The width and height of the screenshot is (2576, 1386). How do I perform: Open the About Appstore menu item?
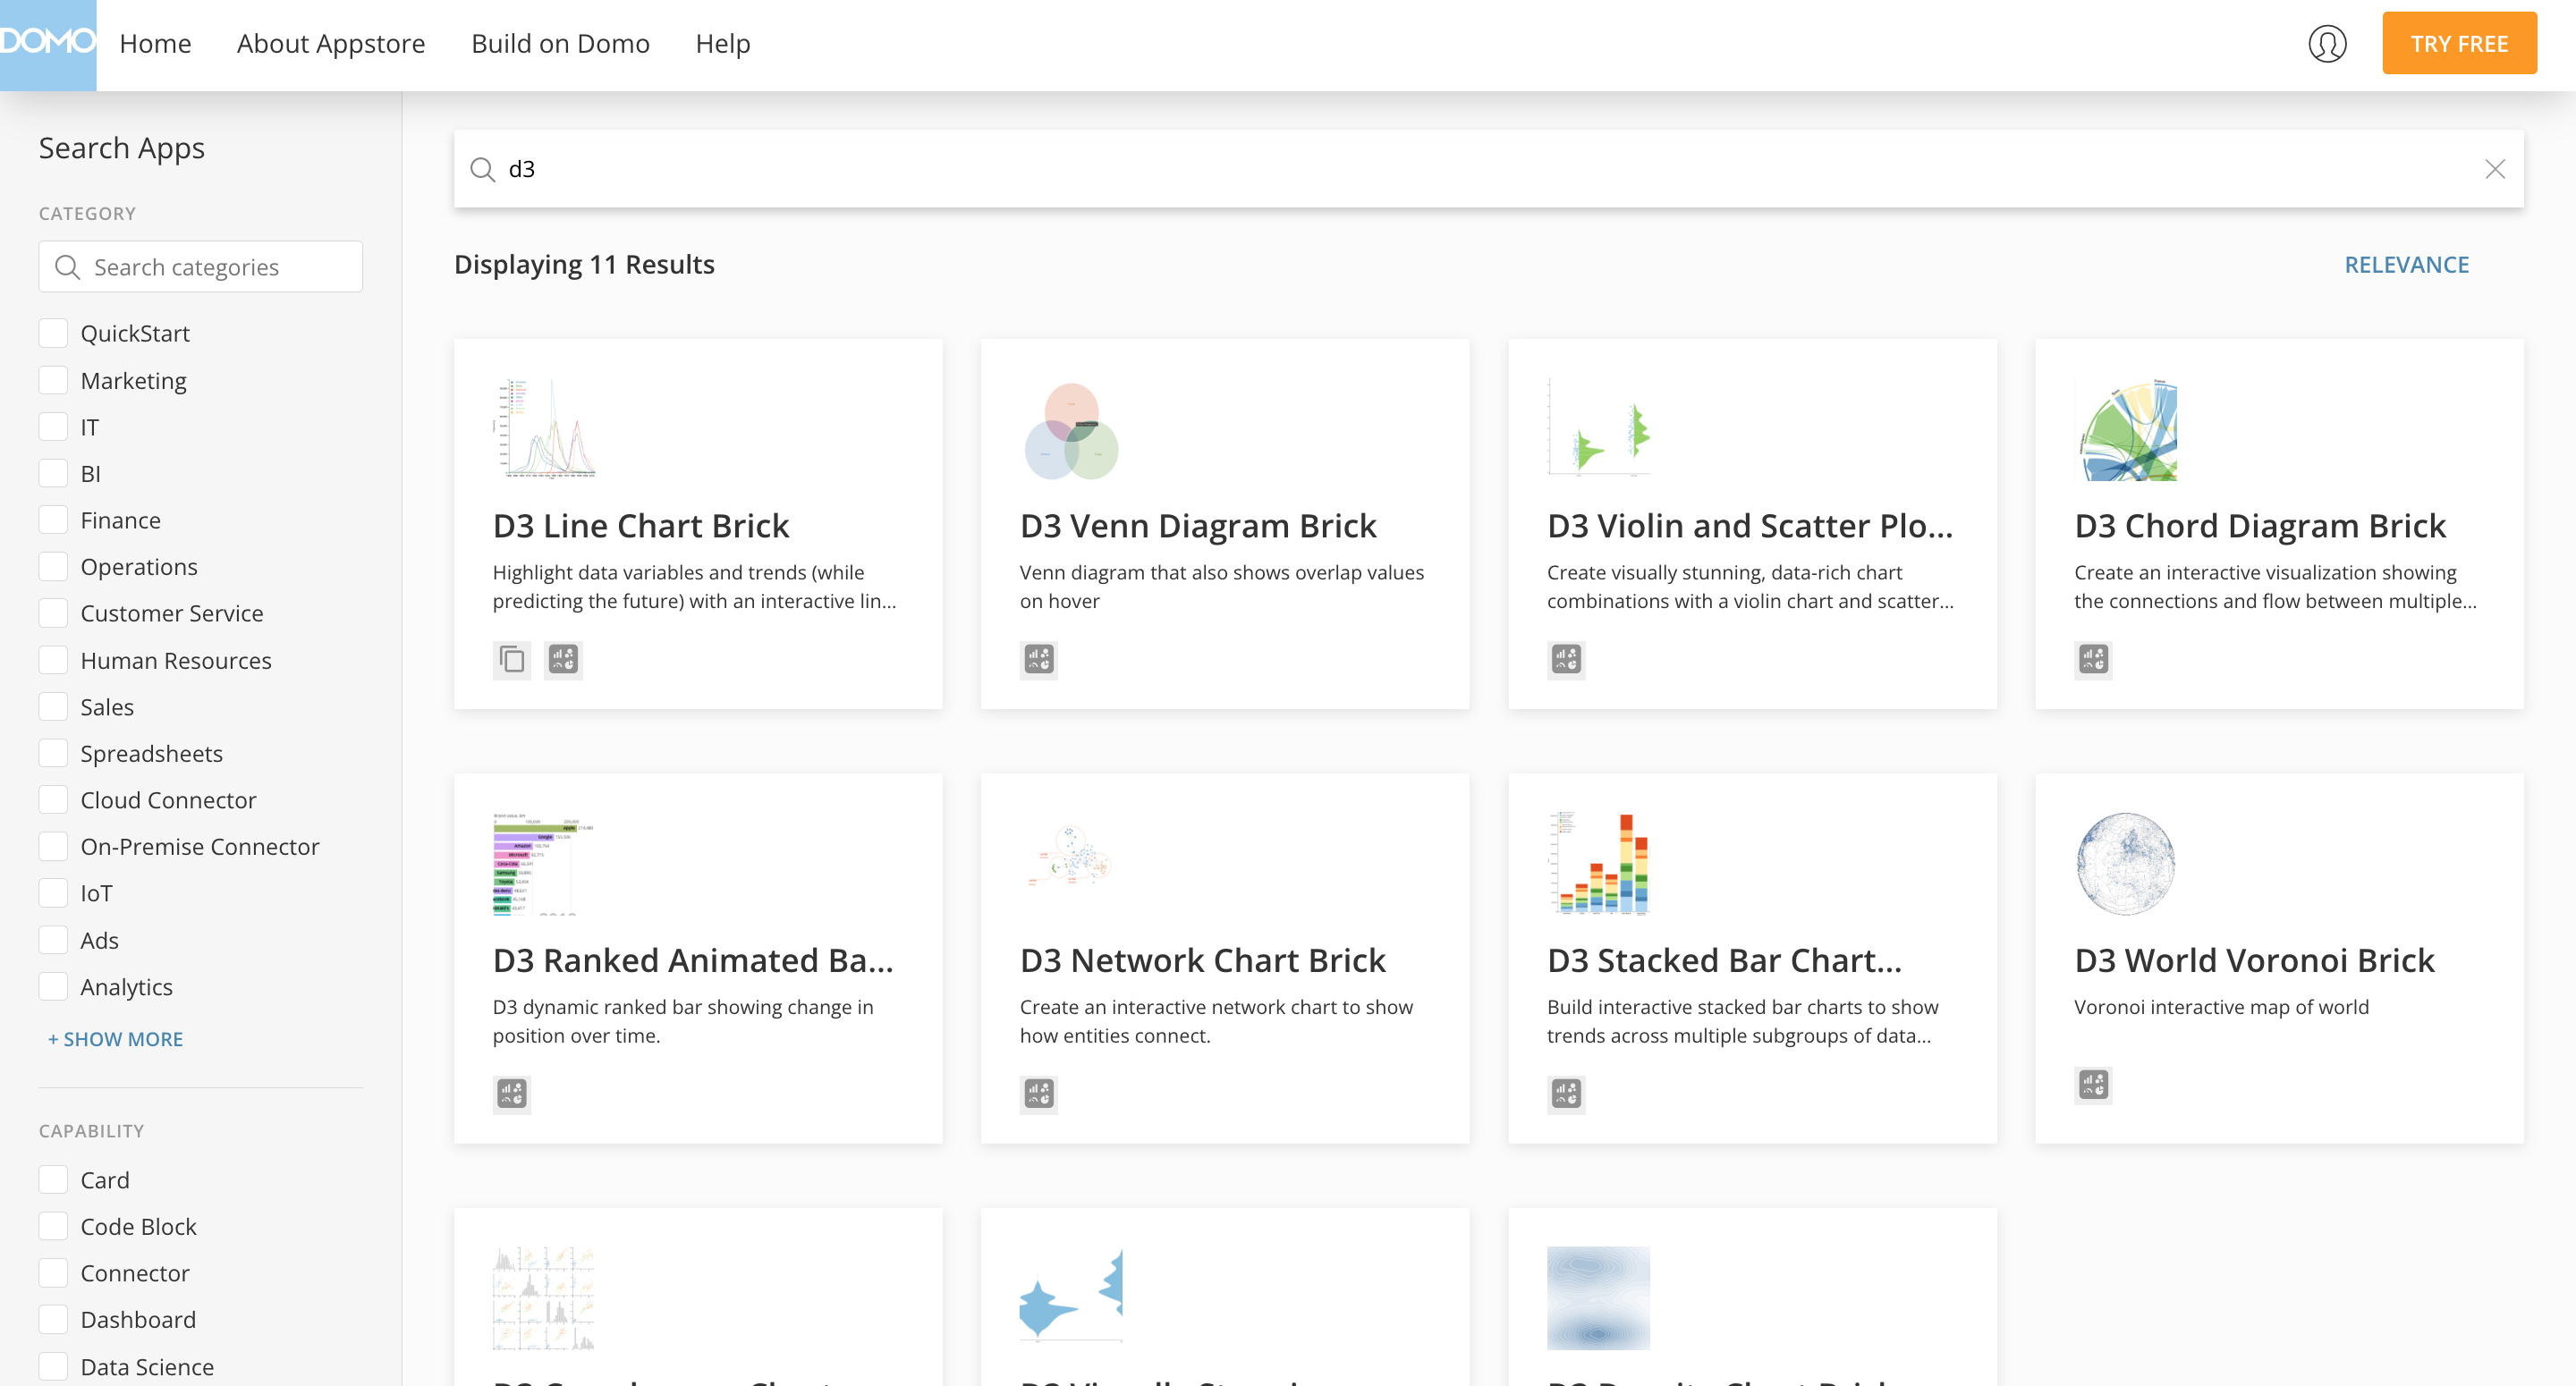[331, 44]
